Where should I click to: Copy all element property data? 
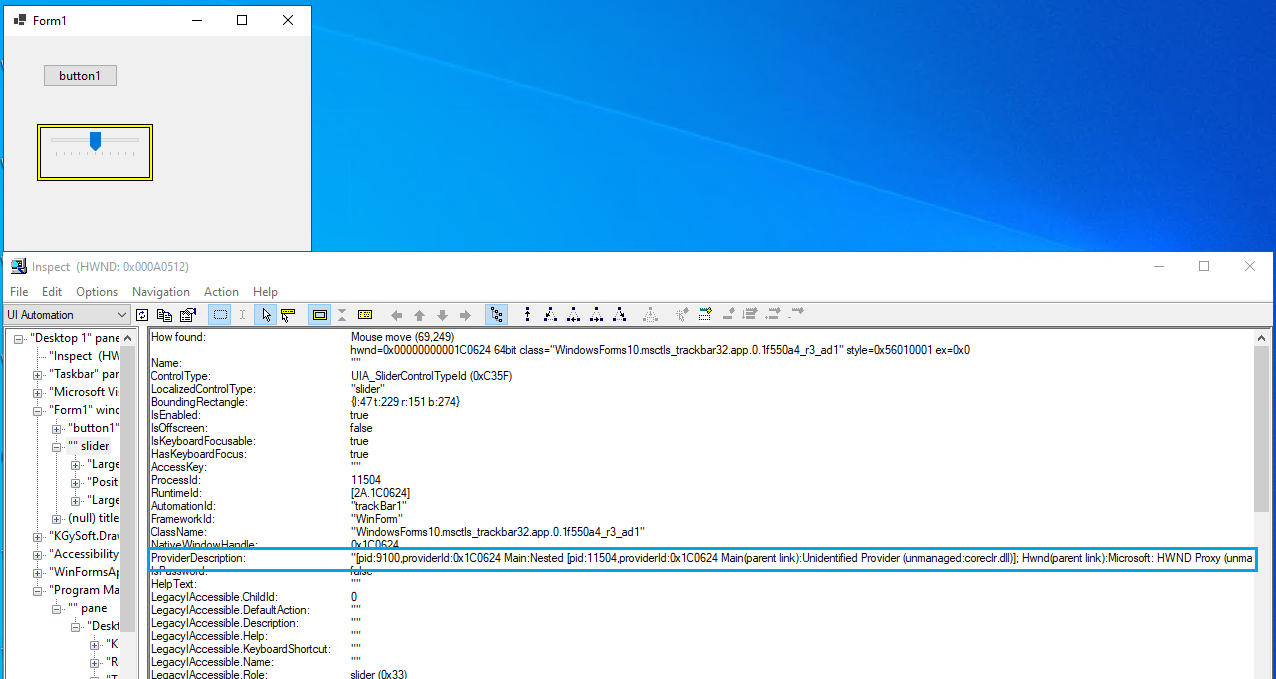[x=163, y=314]
